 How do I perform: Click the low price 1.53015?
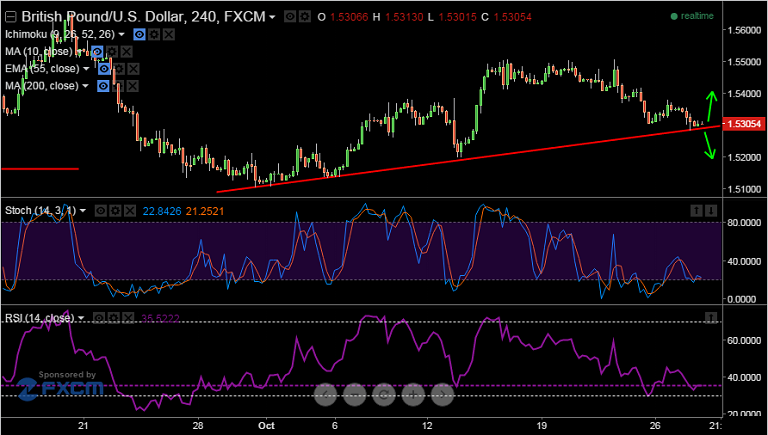tap(457, 17)
